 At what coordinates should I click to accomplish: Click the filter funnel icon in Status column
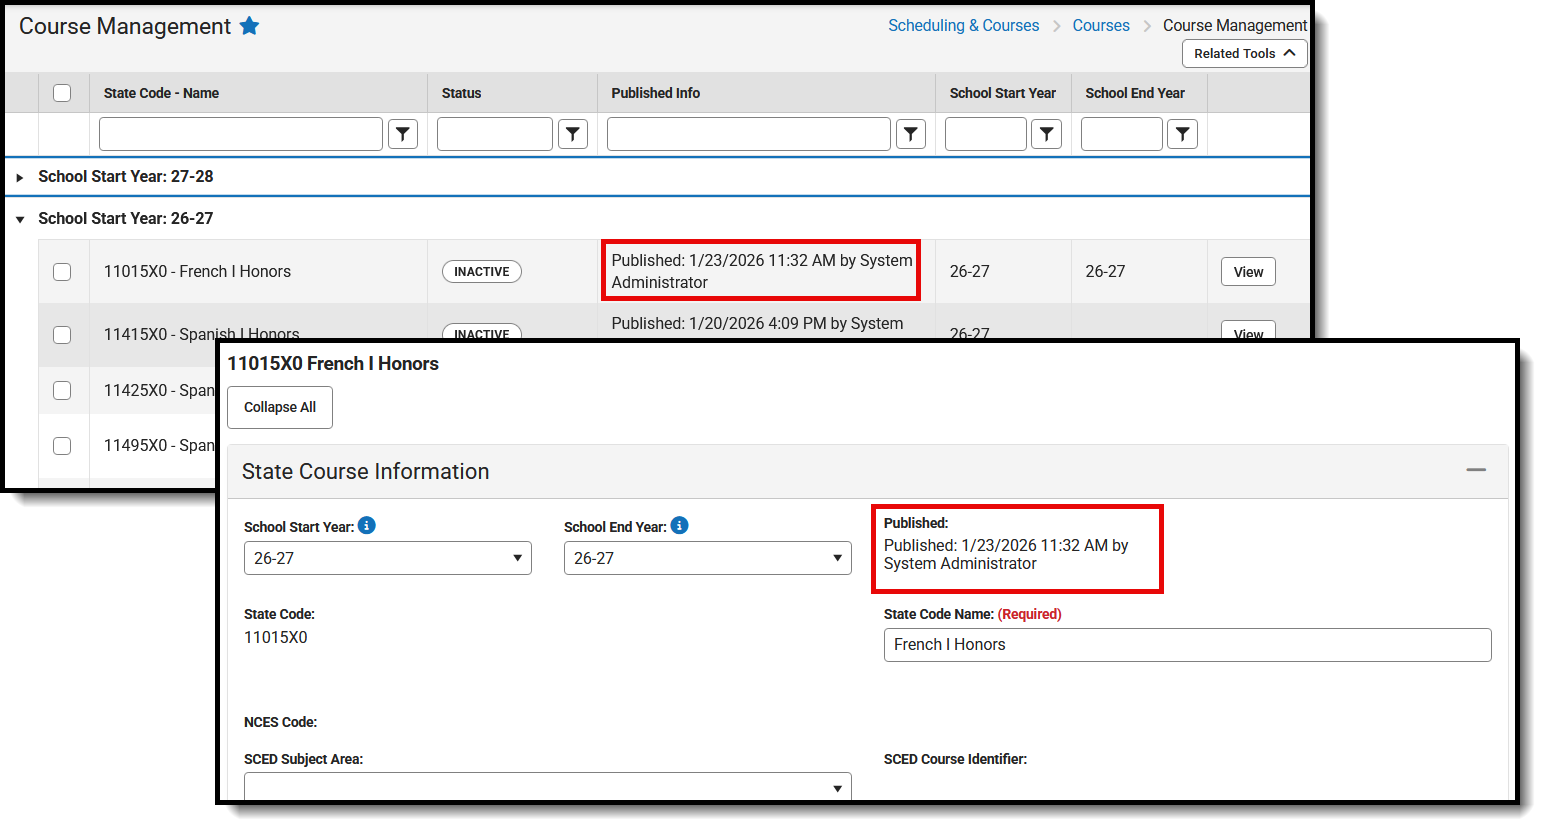[x=573, y=133]
